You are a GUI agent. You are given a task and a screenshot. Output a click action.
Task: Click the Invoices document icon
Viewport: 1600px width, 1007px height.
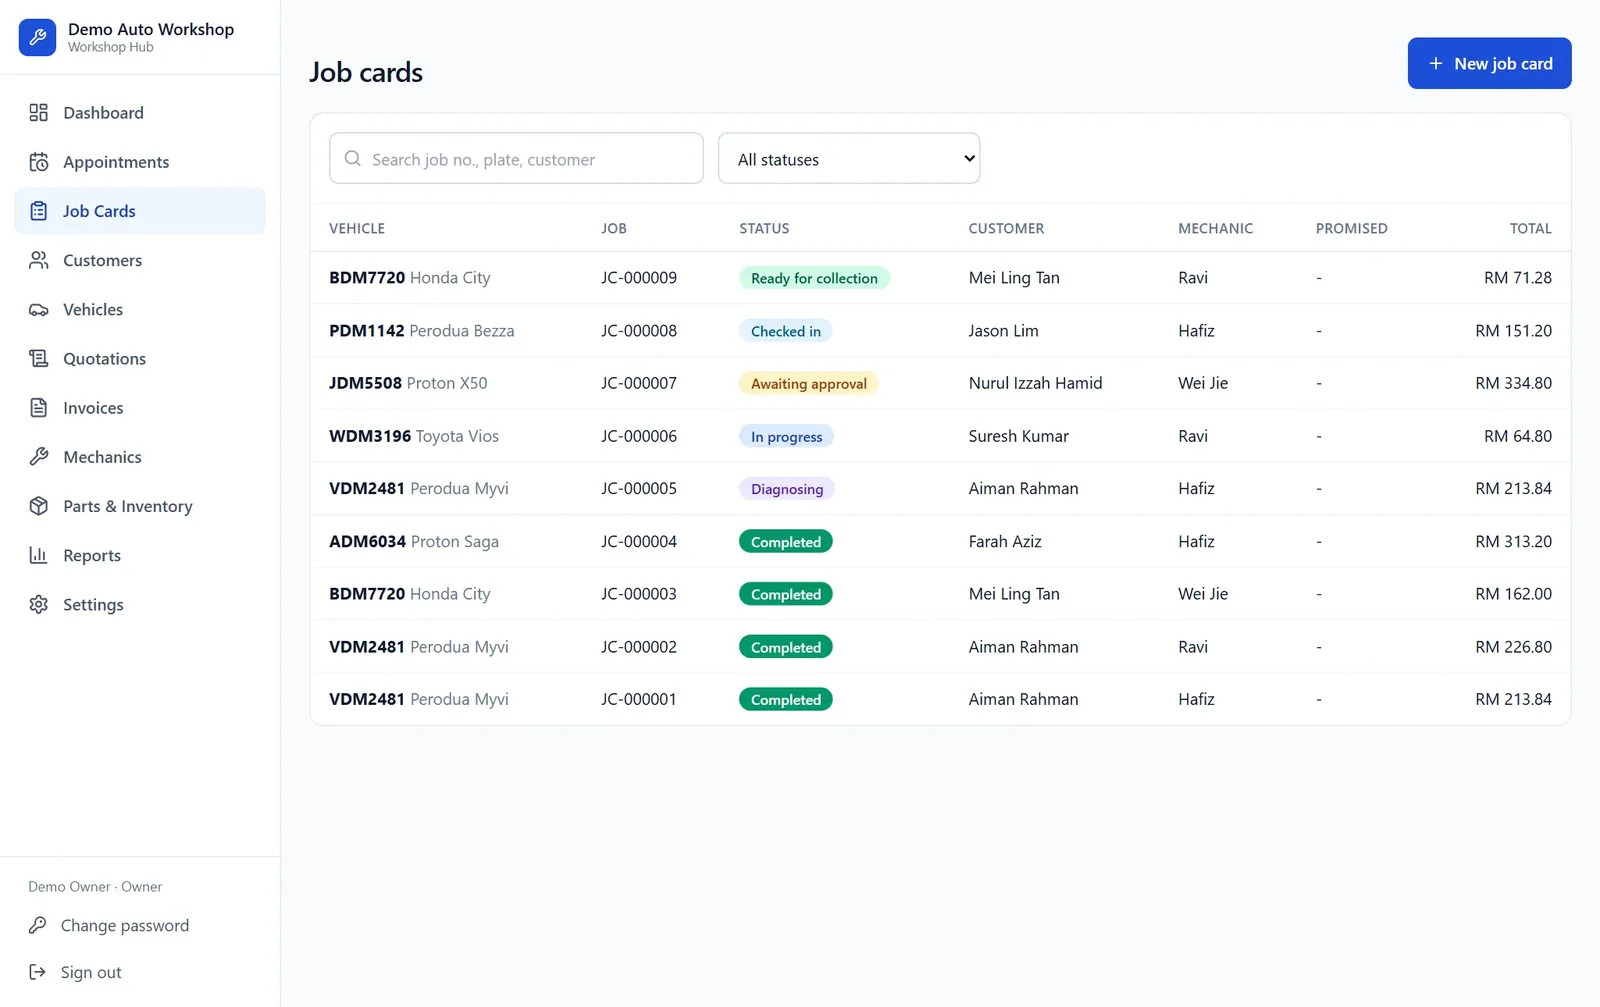(x=38, y=408)
